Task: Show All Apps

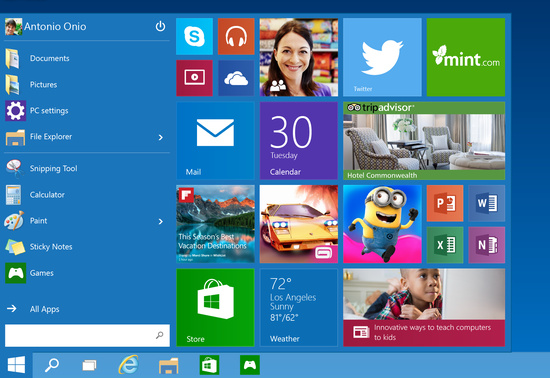Action: point(87,309)
